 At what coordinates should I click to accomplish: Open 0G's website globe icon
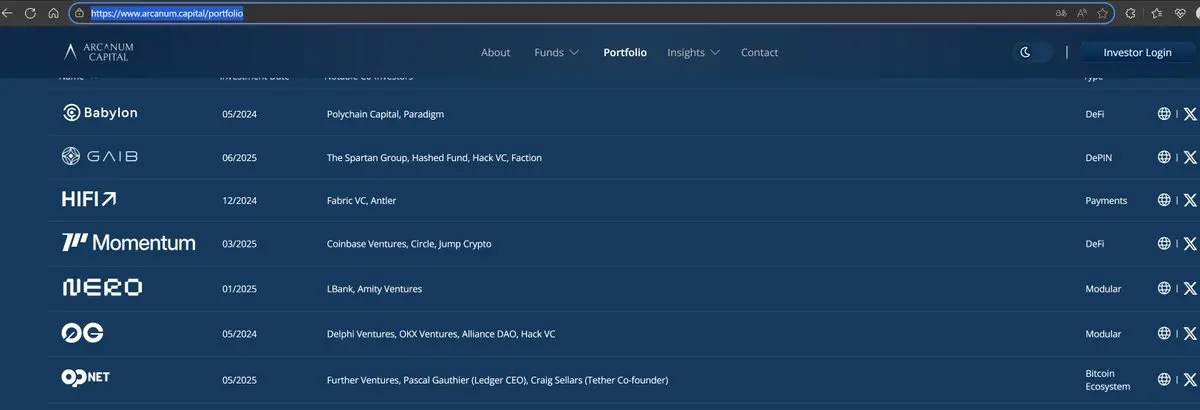(x=1164, y=333)
